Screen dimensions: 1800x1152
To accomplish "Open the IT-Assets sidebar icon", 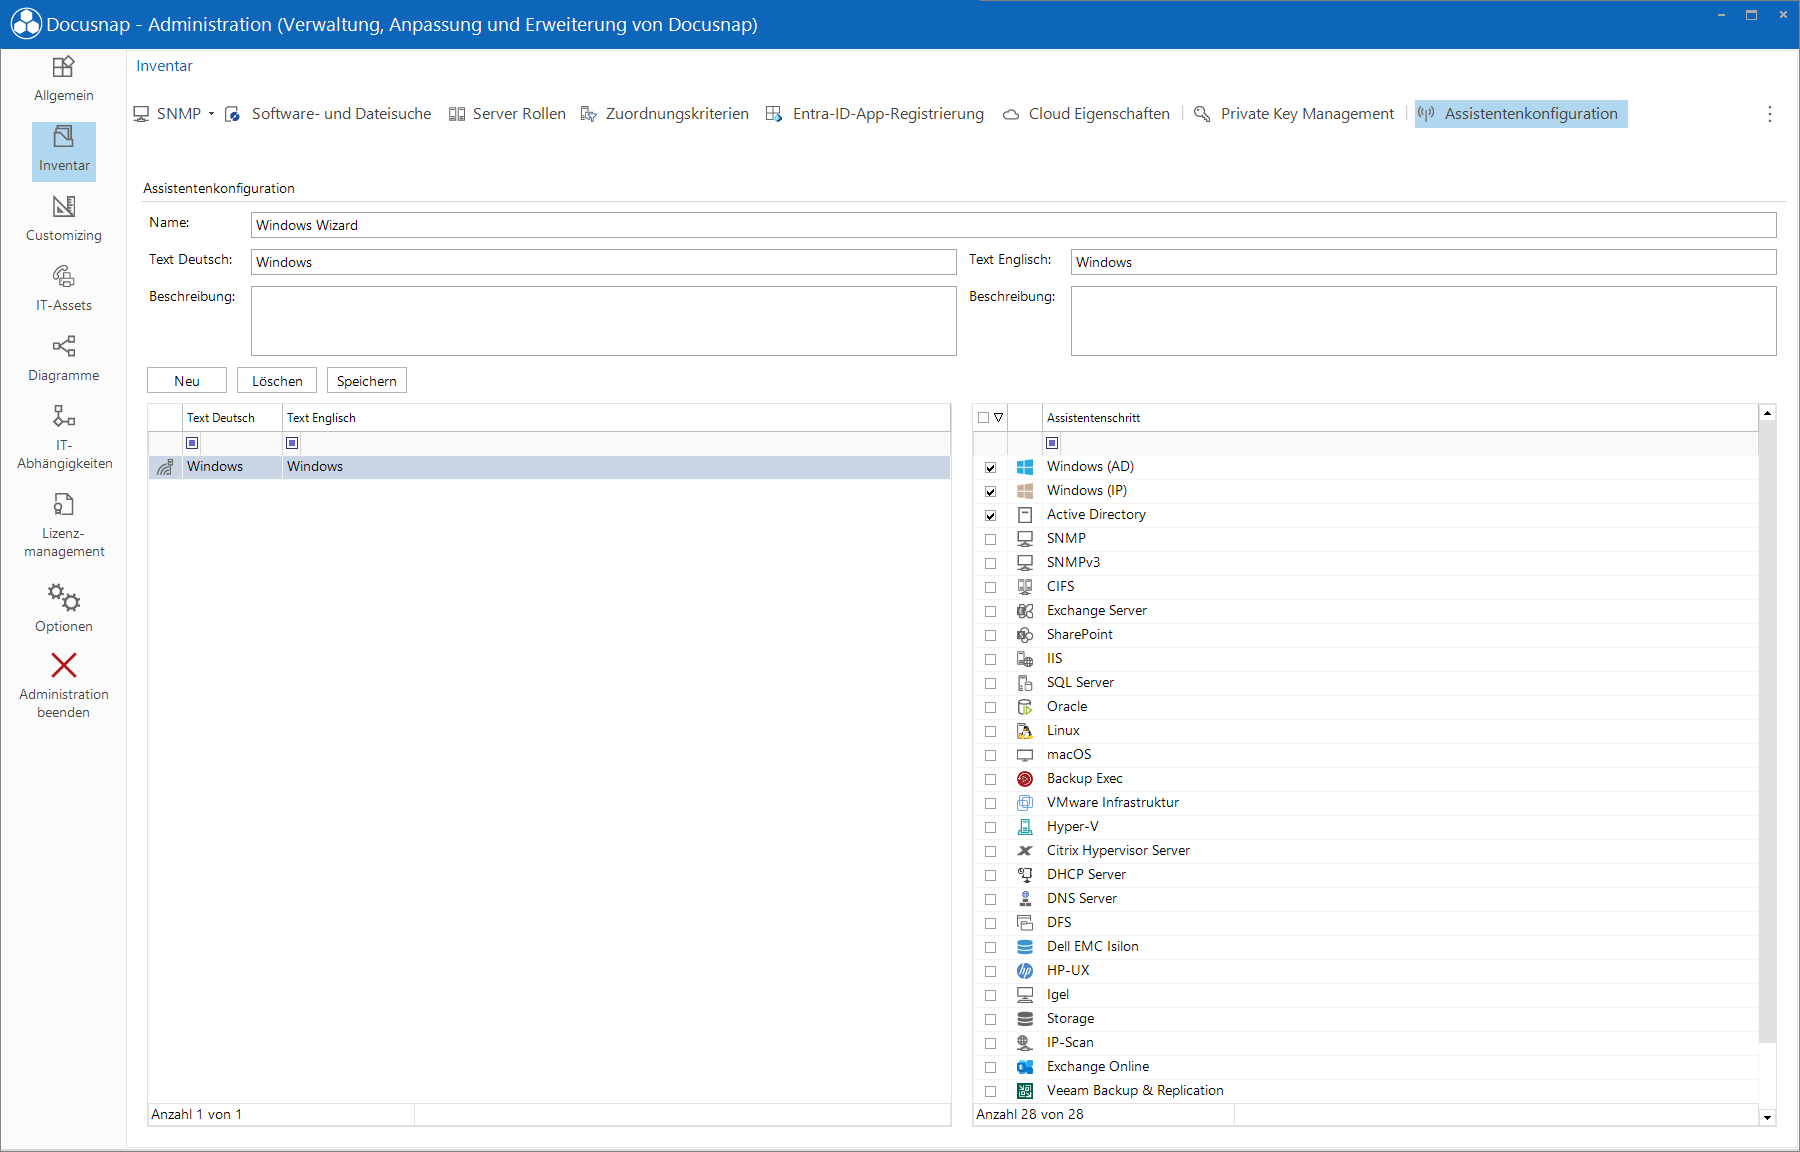I will [64, 276].
